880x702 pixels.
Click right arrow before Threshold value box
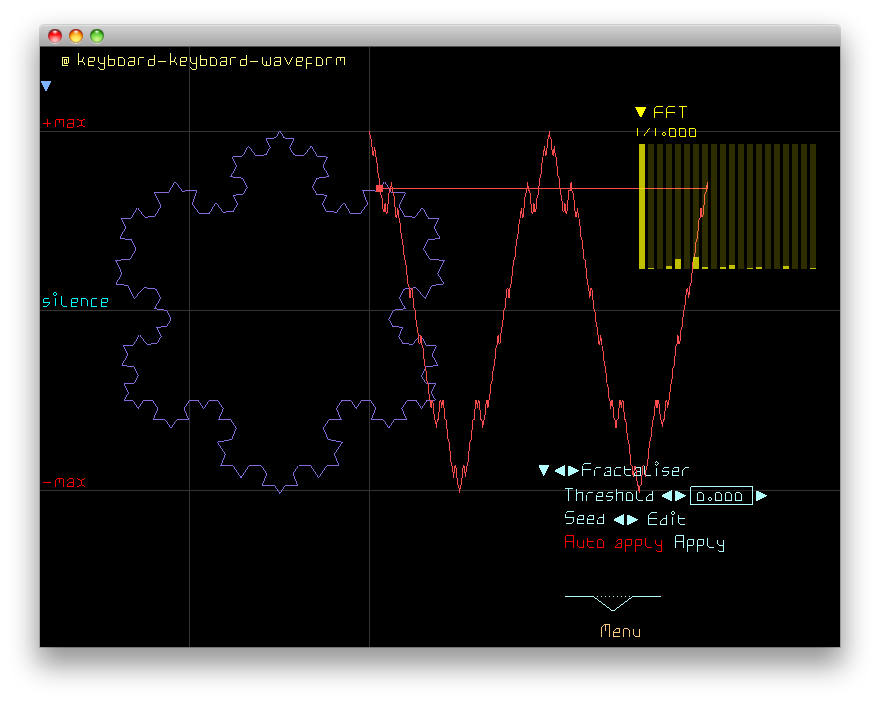(681, 496)
